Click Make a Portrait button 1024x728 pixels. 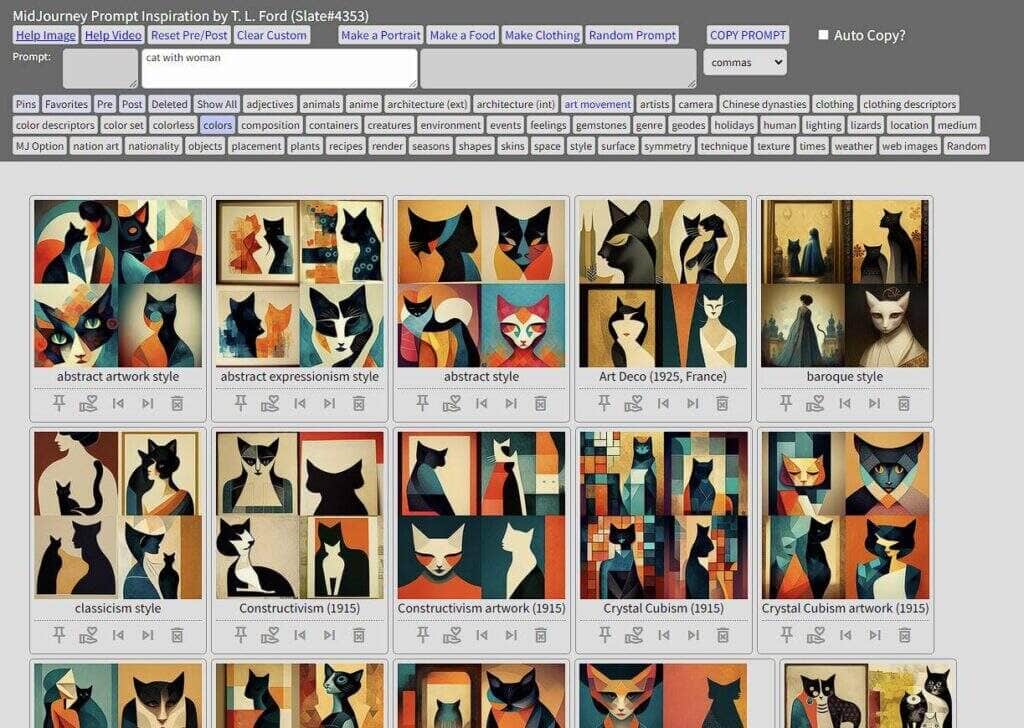(x=381, y=35)
